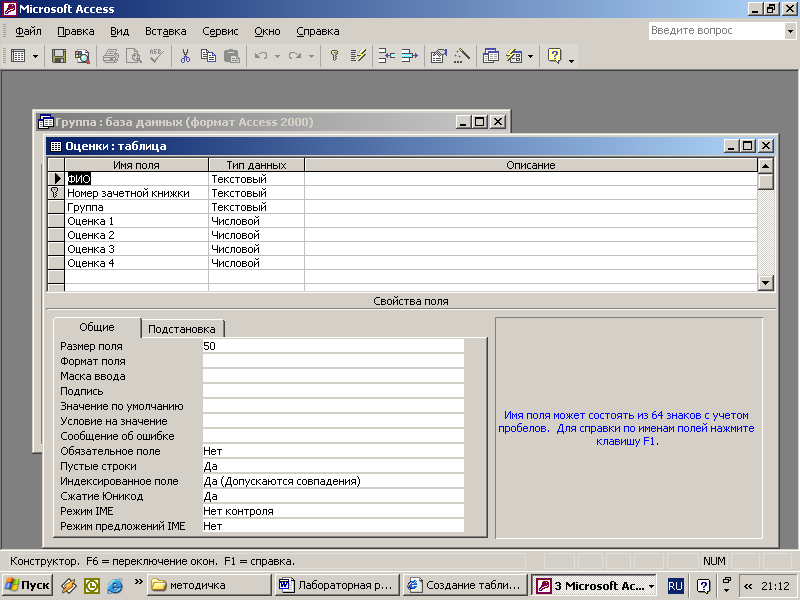800x600 pixels.
Task: Select the Общие tab
Action: [97, 327]
